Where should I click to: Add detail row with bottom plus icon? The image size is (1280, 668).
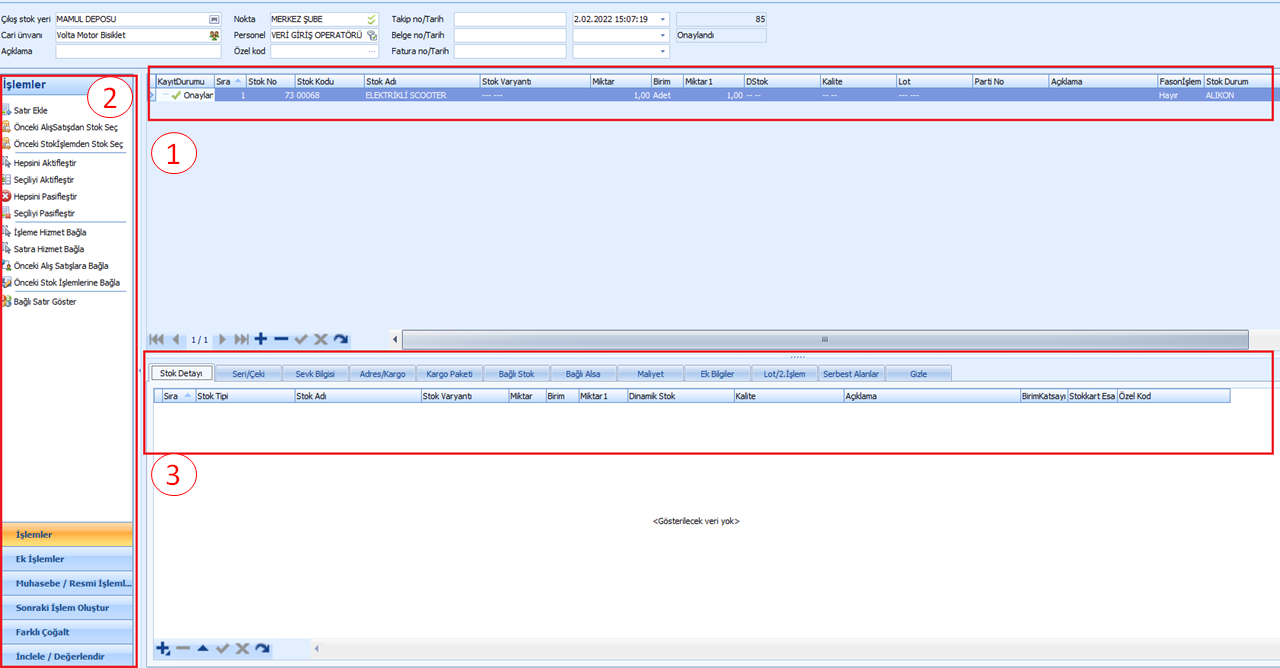pos(163,648)
